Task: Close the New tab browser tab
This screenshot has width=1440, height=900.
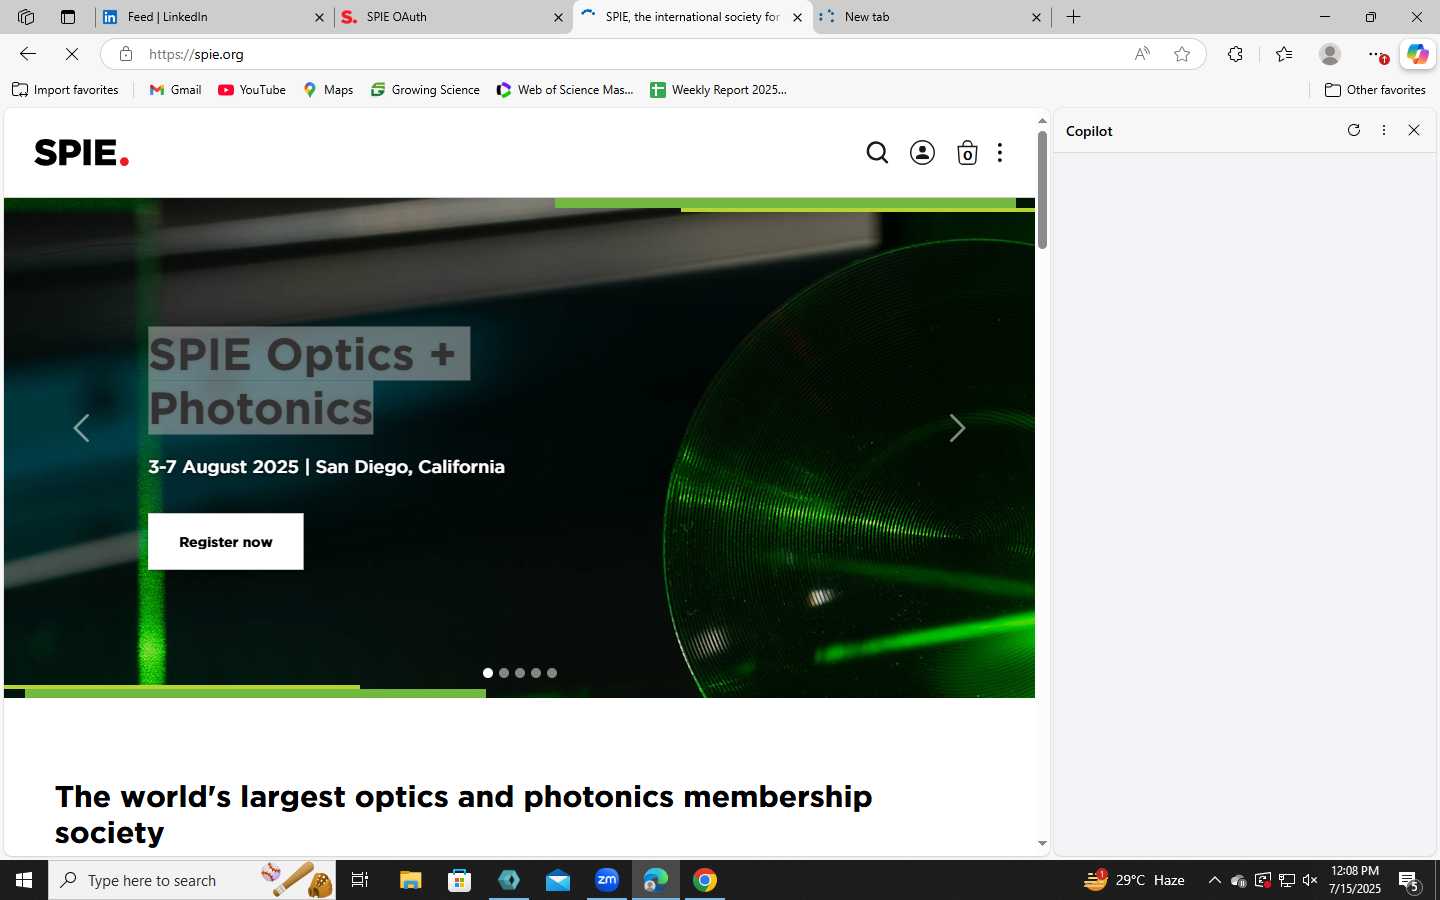Action: pos(1036,17)
